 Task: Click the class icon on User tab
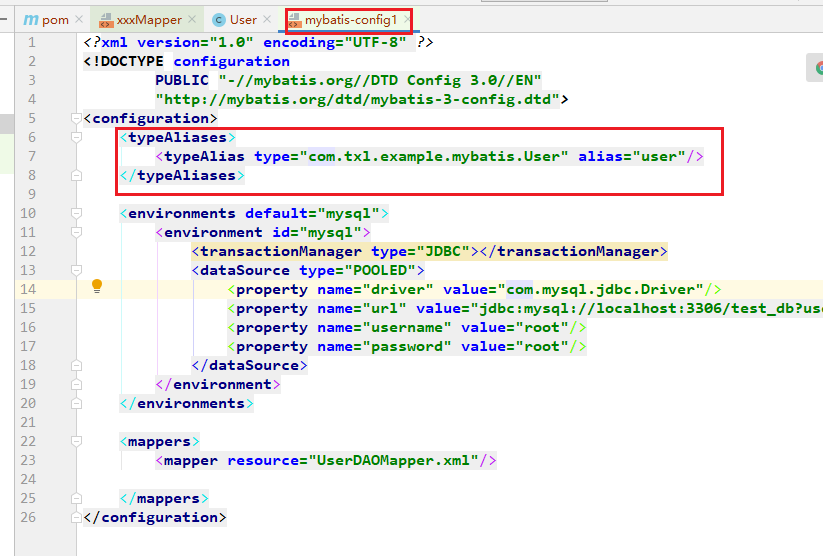tap(219, 20)
